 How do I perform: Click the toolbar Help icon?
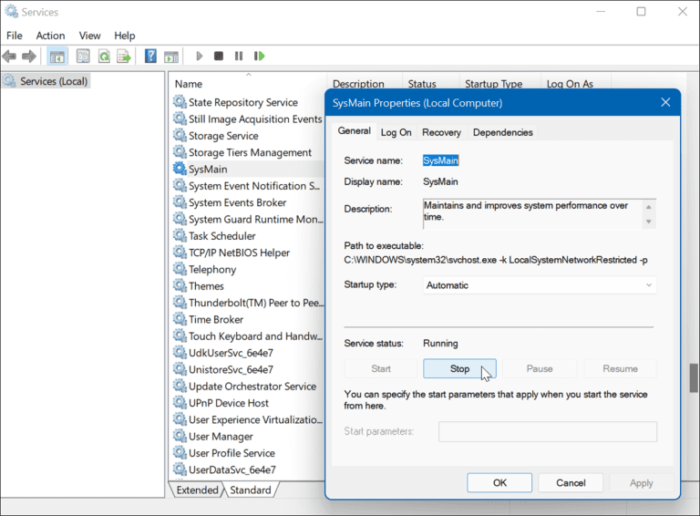(150, 56)
